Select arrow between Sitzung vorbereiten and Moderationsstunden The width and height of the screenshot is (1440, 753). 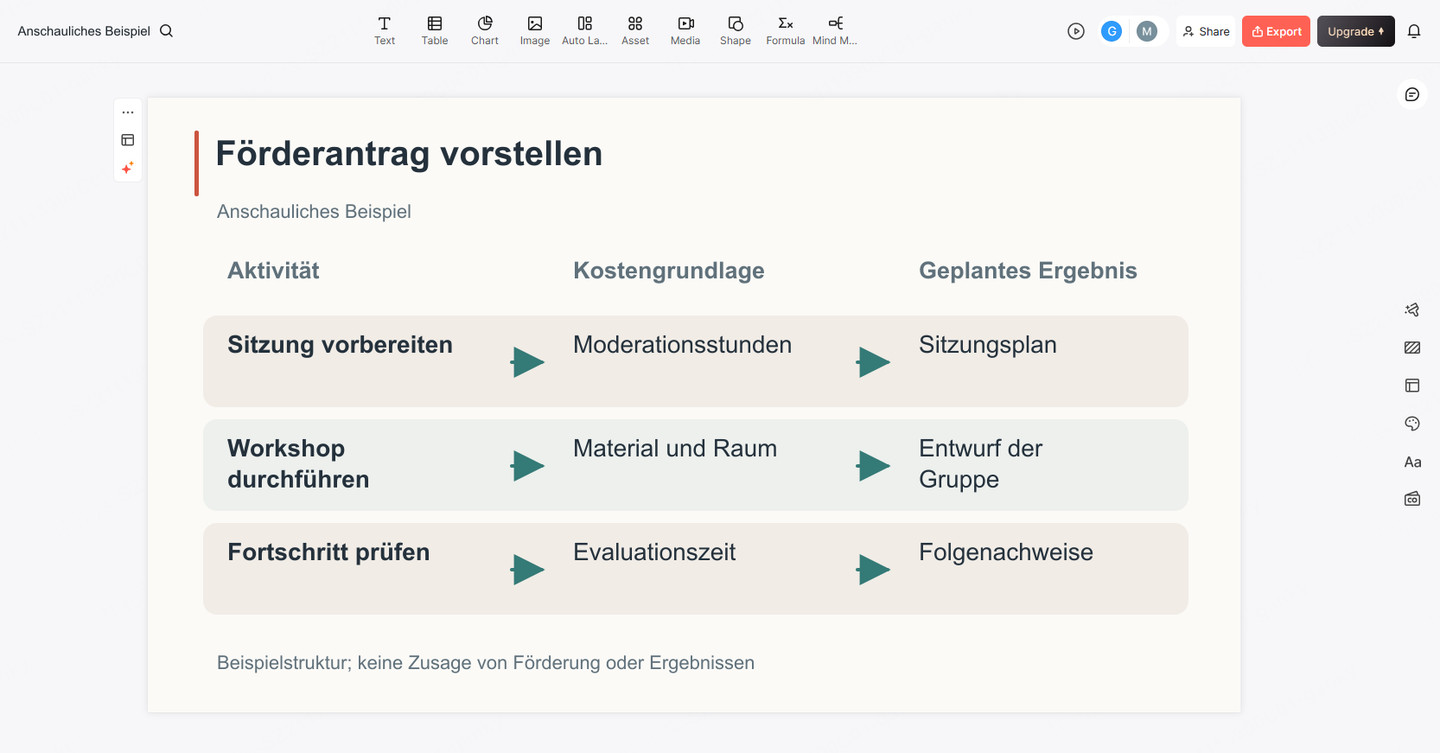tap(527, 362)
